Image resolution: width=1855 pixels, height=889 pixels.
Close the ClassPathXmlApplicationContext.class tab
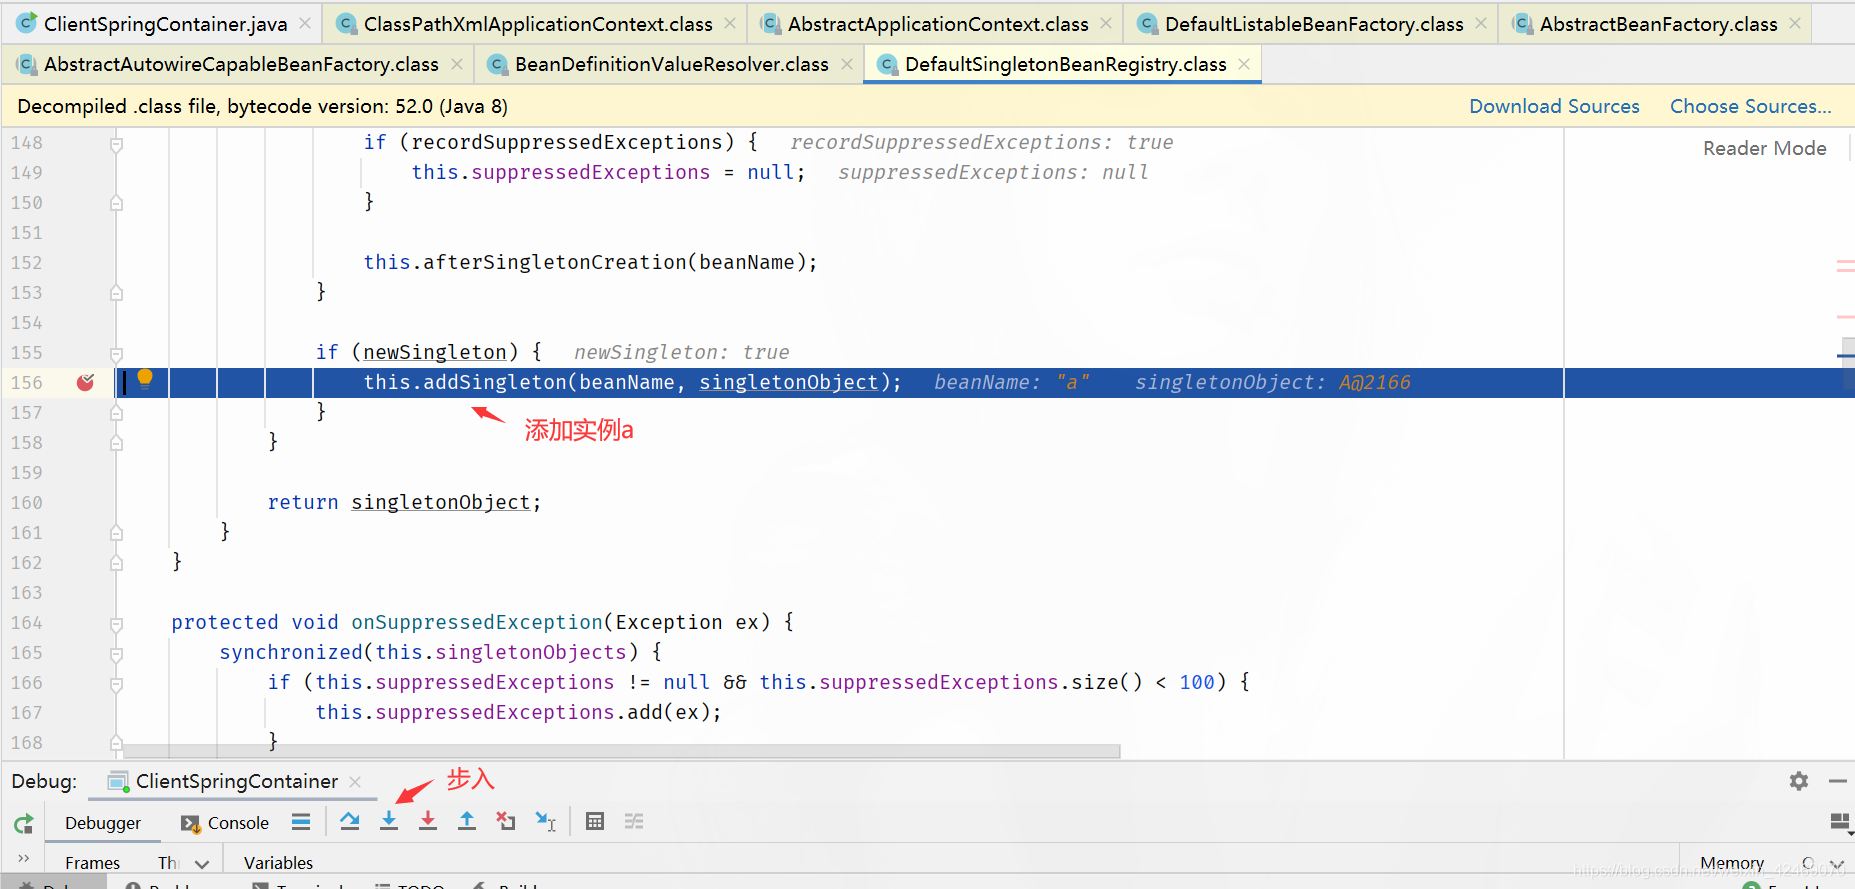click(730, 23)
